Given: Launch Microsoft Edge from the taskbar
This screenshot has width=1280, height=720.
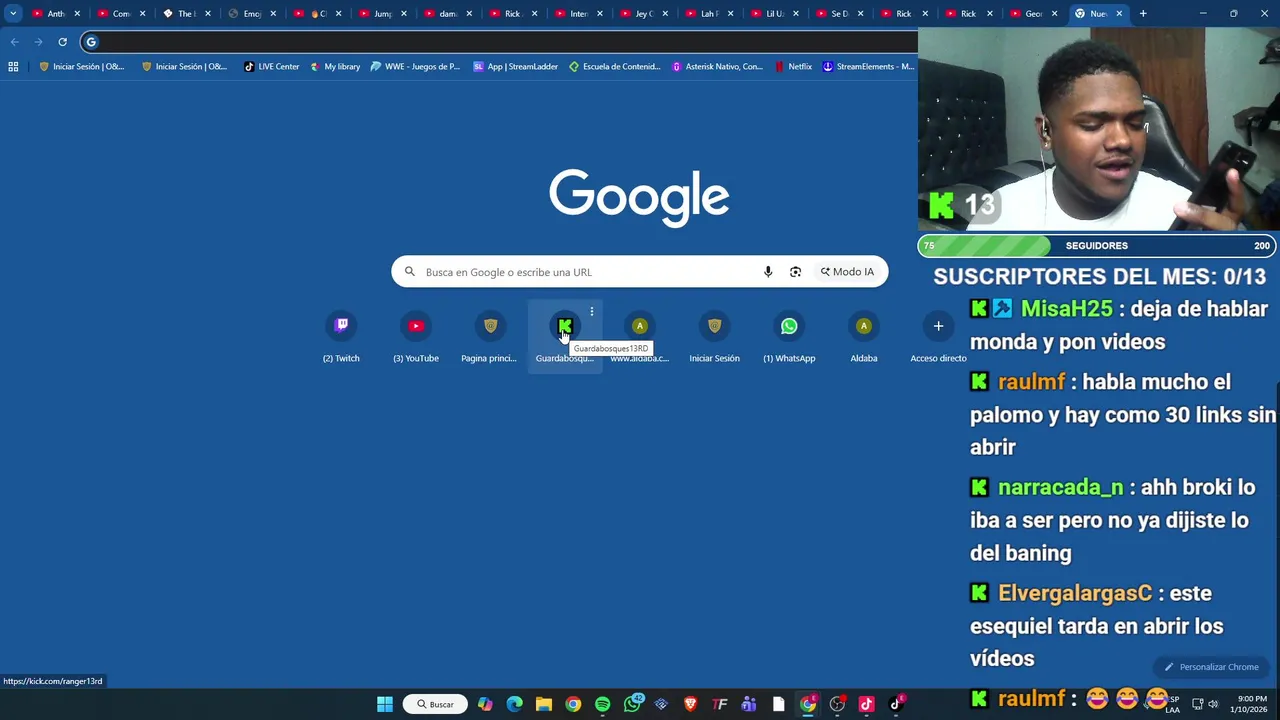Looking at the screenshot, I should point(514,704).
